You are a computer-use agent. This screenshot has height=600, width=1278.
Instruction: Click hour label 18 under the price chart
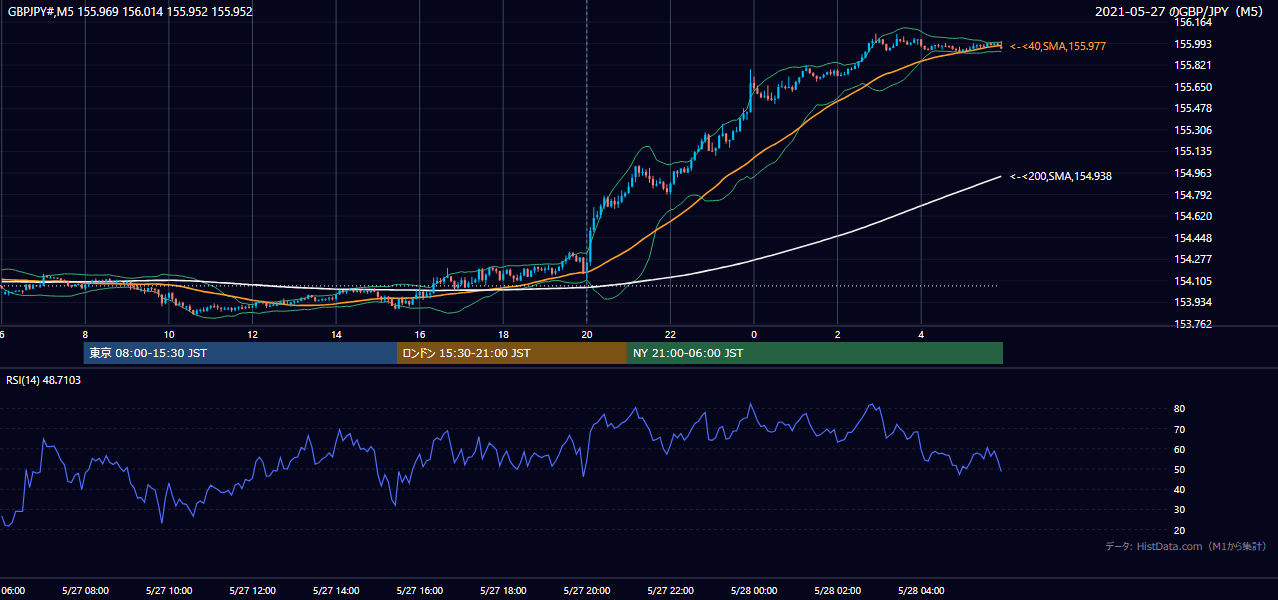point(503,335)
